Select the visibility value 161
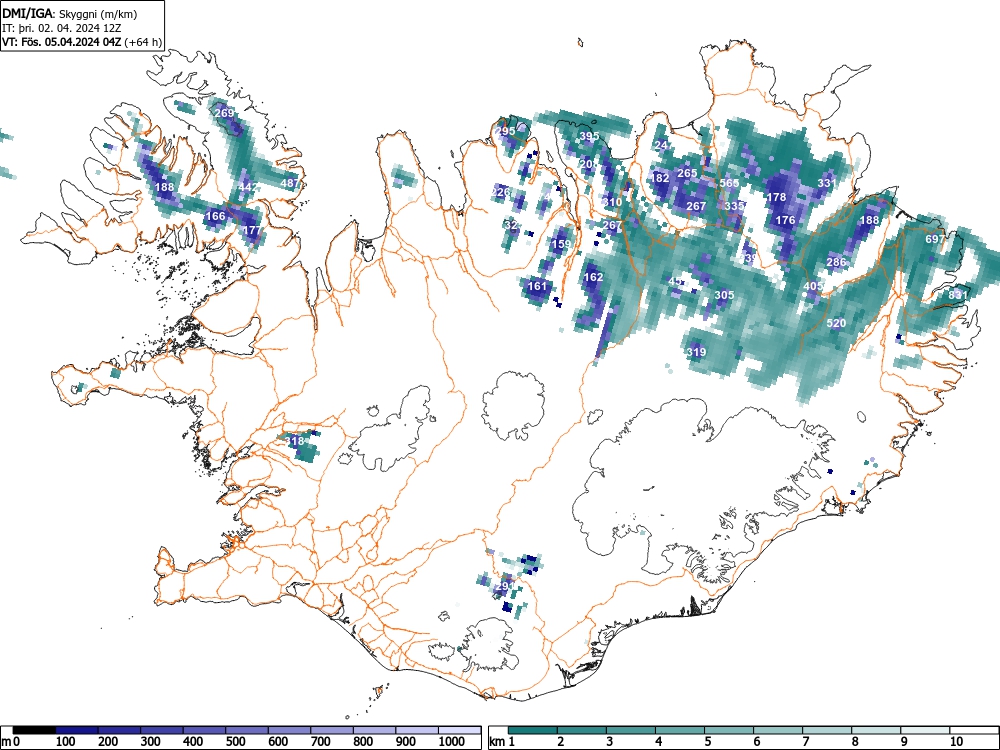Screen dimensions: 1000x750 coord(538,286)
